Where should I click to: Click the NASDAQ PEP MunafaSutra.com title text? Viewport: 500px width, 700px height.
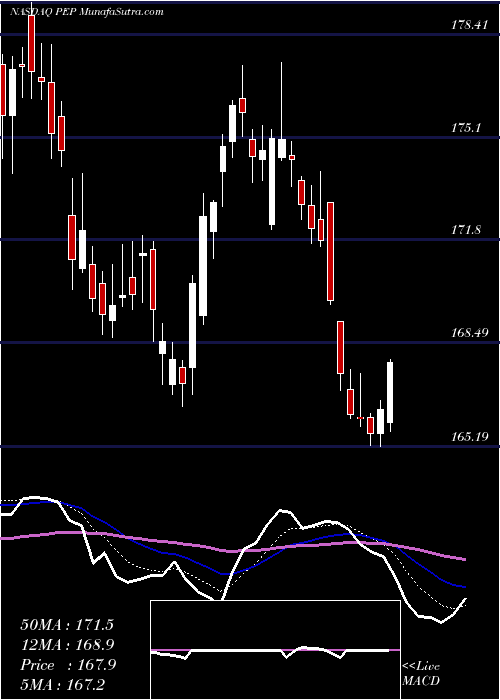[87, 12]
